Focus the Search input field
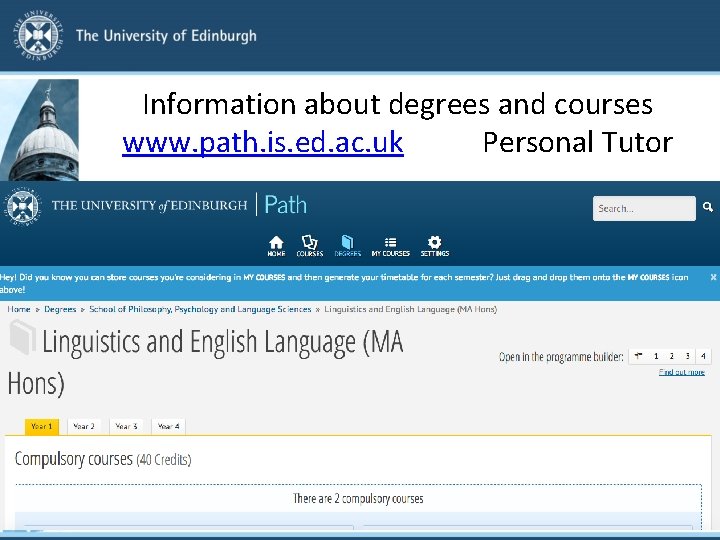The height and width of the screenshot is (540, 720). (644, 208)
